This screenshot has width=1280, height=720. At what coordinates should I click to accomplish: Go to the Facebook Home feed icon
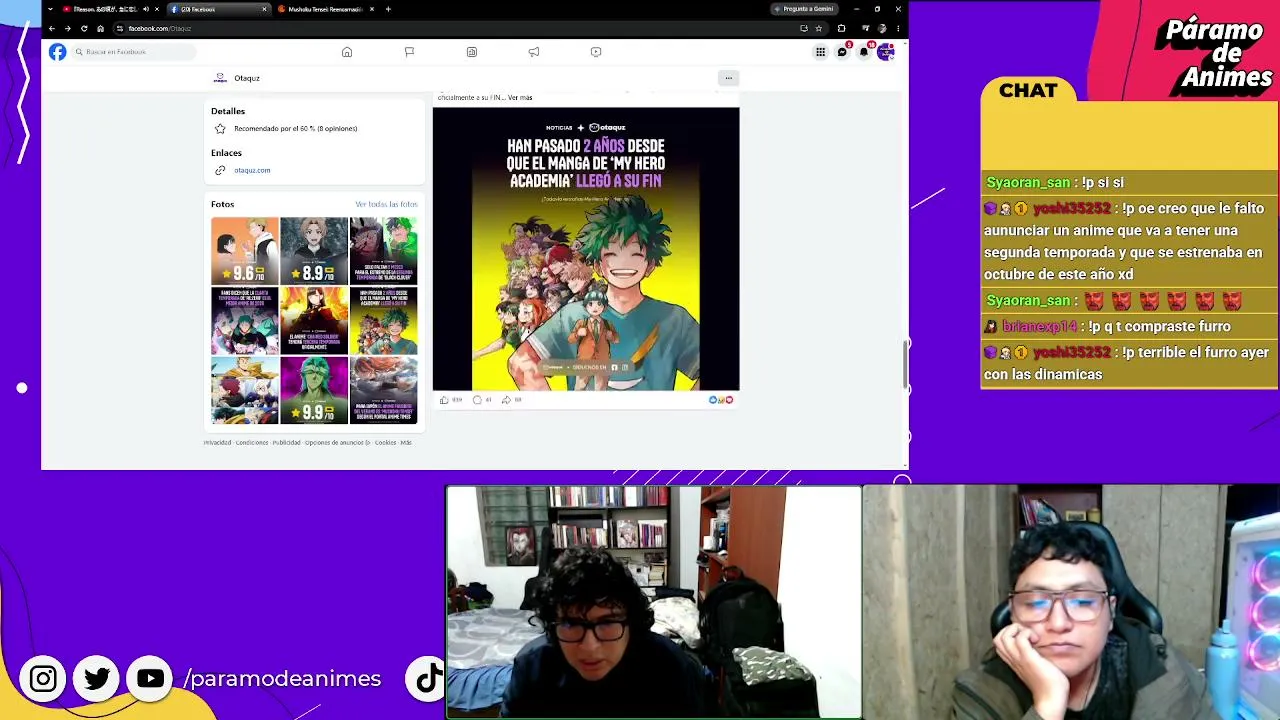click(x=347, y=52)
